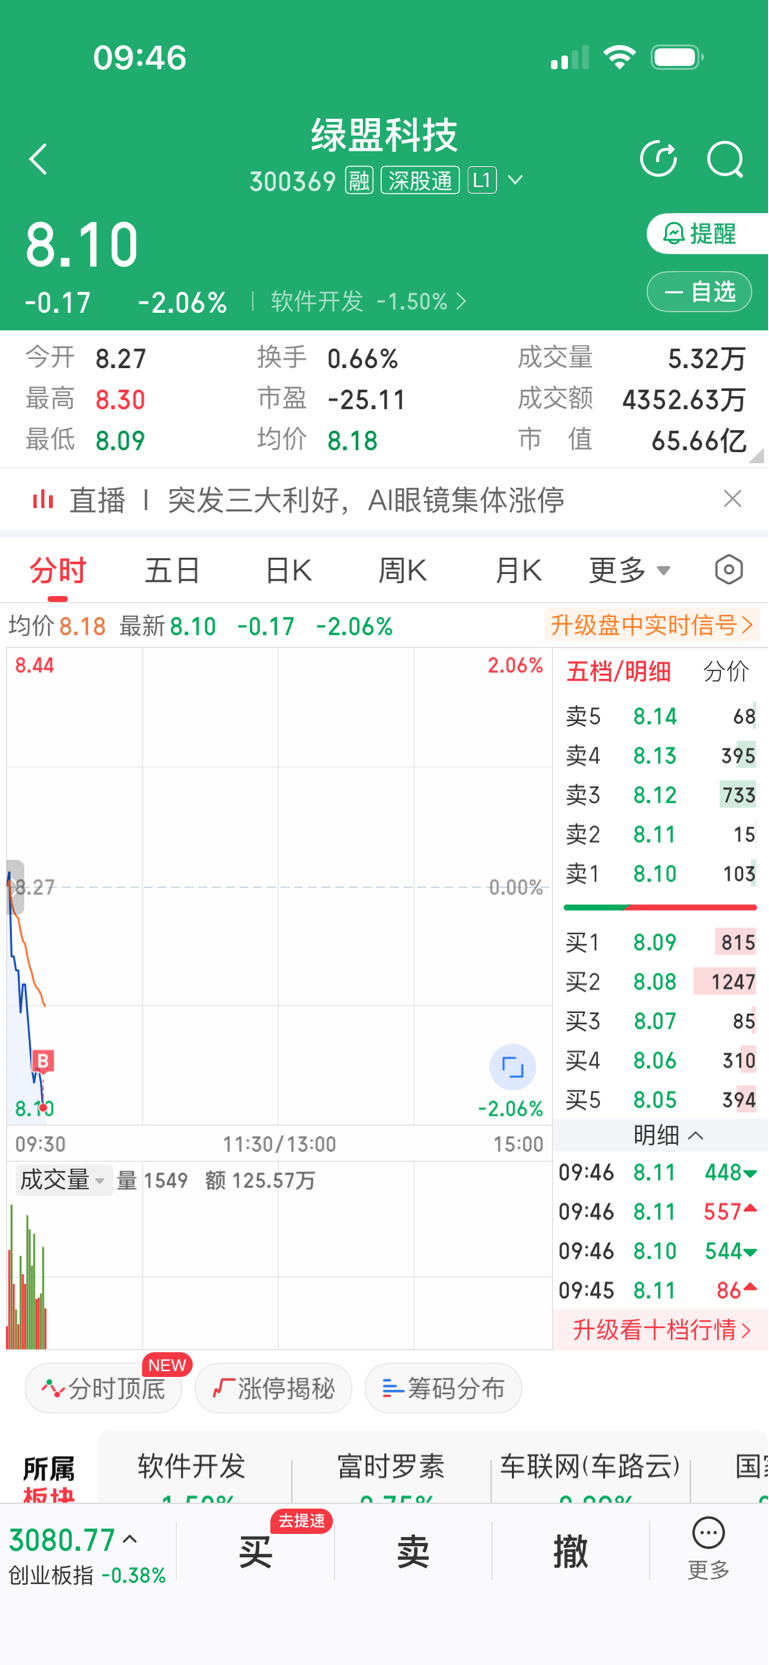The width and height of the screenshot is (769, 1665).
Task: Open 车联网(车路云) sector item
Action: pyautogui.click(x=590, y=1470)
